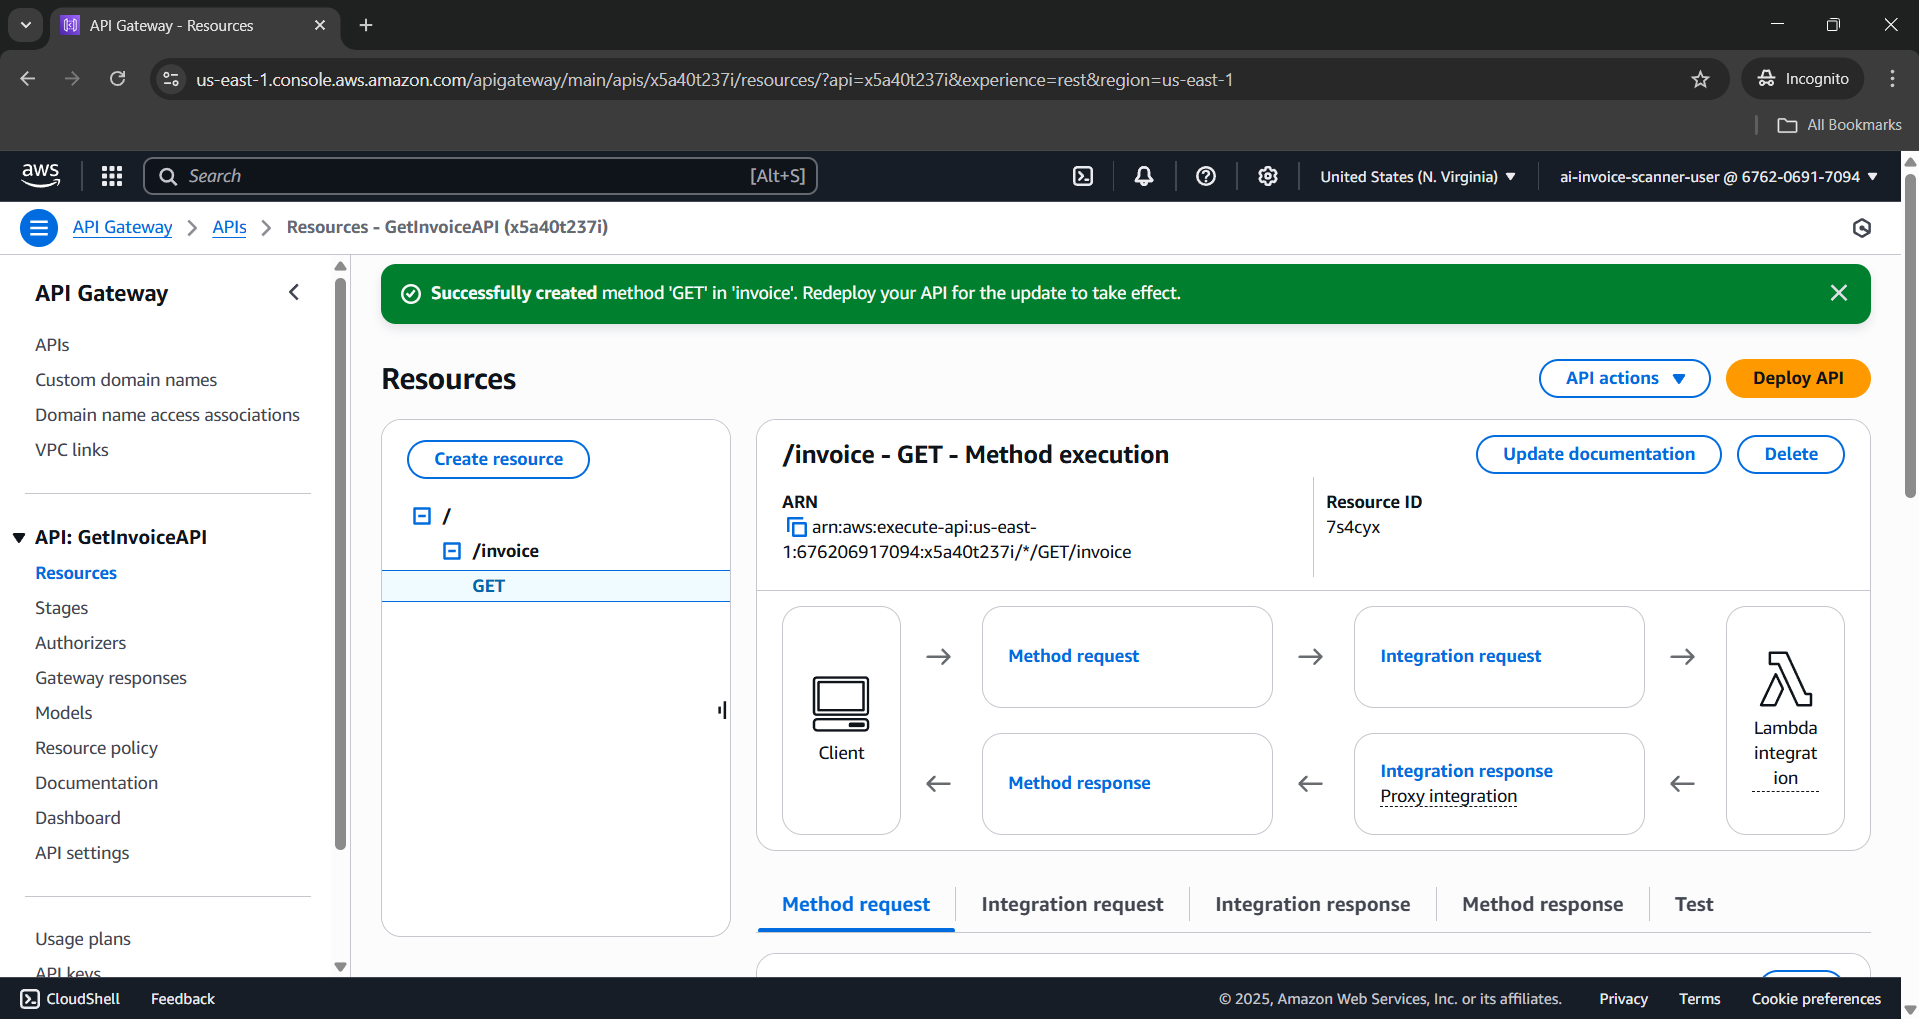This screenshot has height=1019, width=1919.
Task: Click the Create resource button
Action: pyautogui.click(x=498, y=459)
